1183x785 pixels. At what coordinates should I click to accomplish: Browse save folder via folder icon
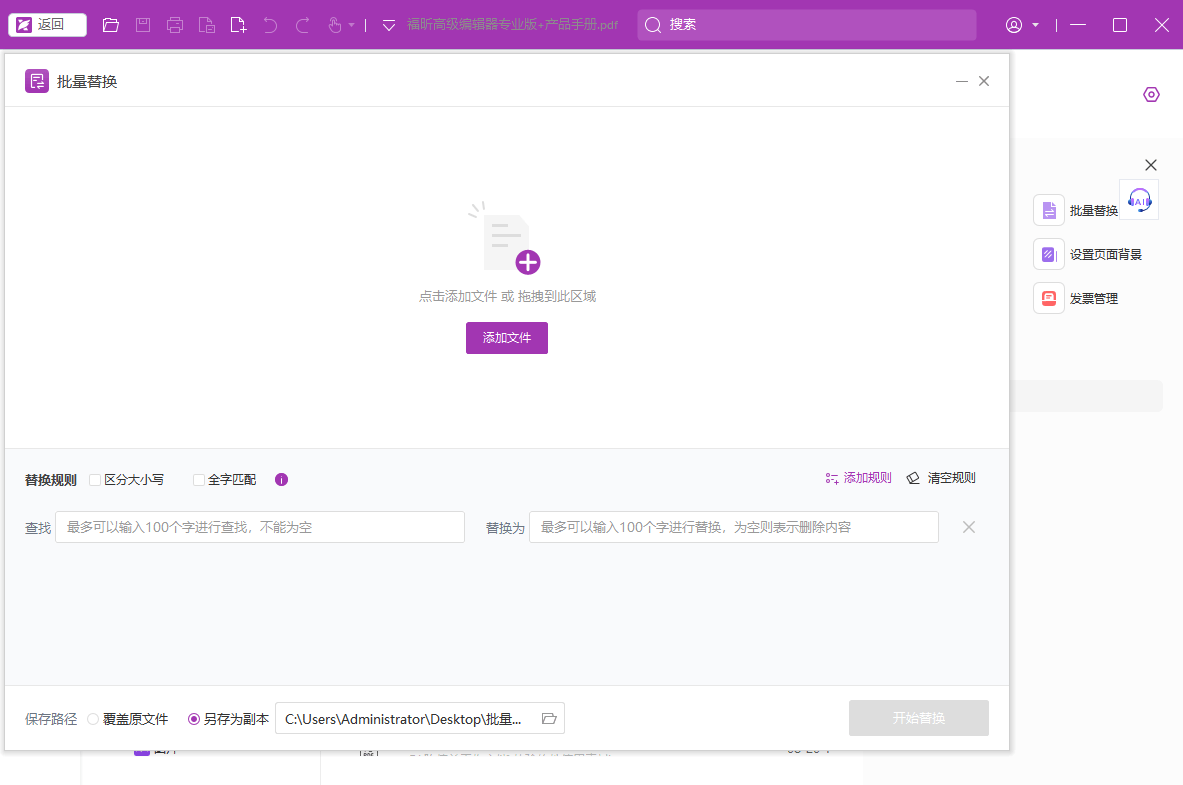[x=549, y=719]
